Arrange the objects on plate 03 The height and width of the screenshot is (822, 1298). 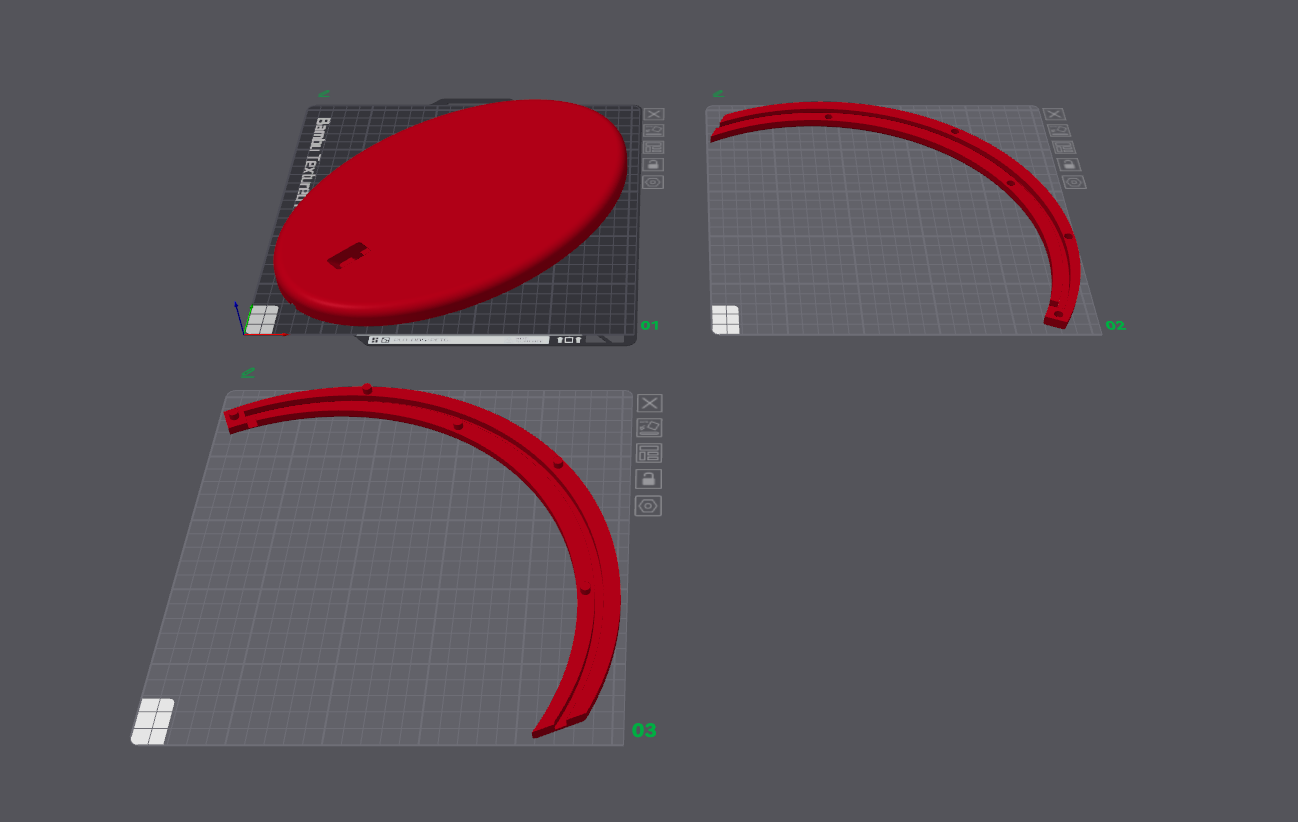(x=649, y=453)
